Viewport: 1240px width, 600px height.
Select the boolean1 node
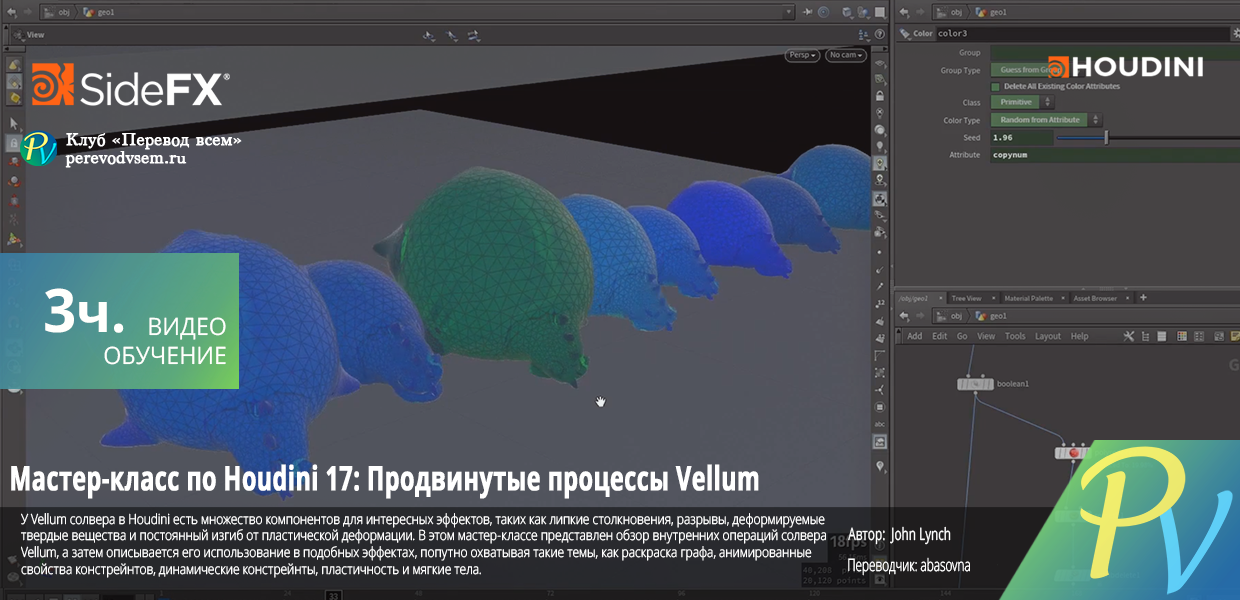(975, 384)
